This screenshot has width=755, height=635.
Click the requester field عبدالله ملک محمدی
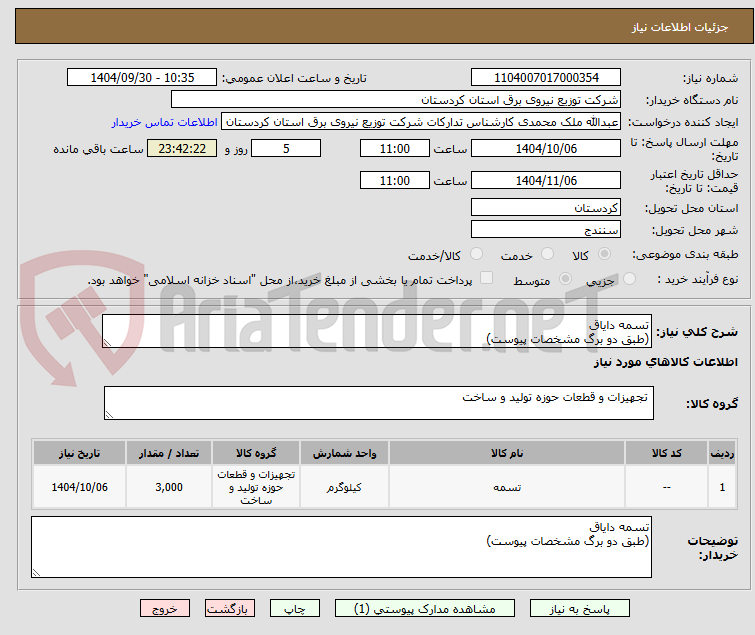click(421, 122)
